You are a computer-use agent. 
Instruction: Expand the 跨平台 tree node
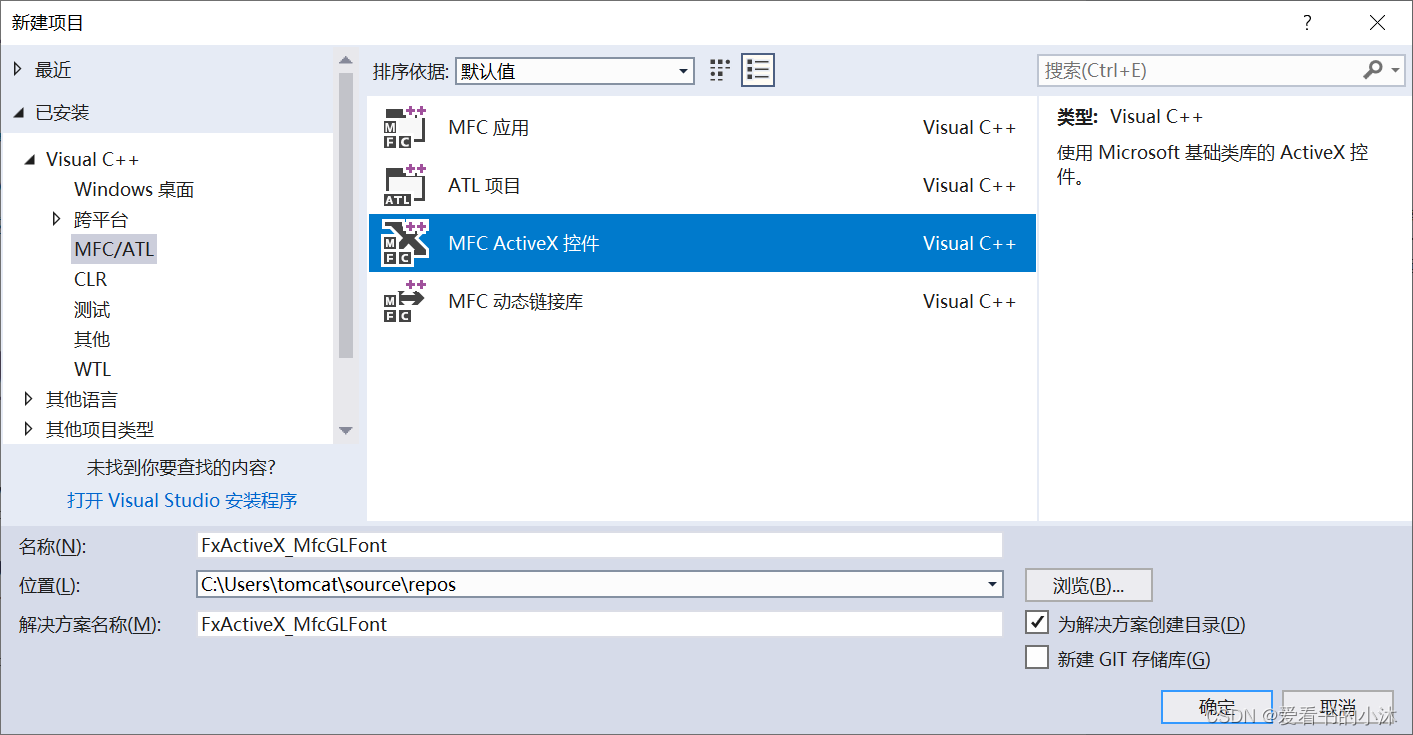[57, 218]
